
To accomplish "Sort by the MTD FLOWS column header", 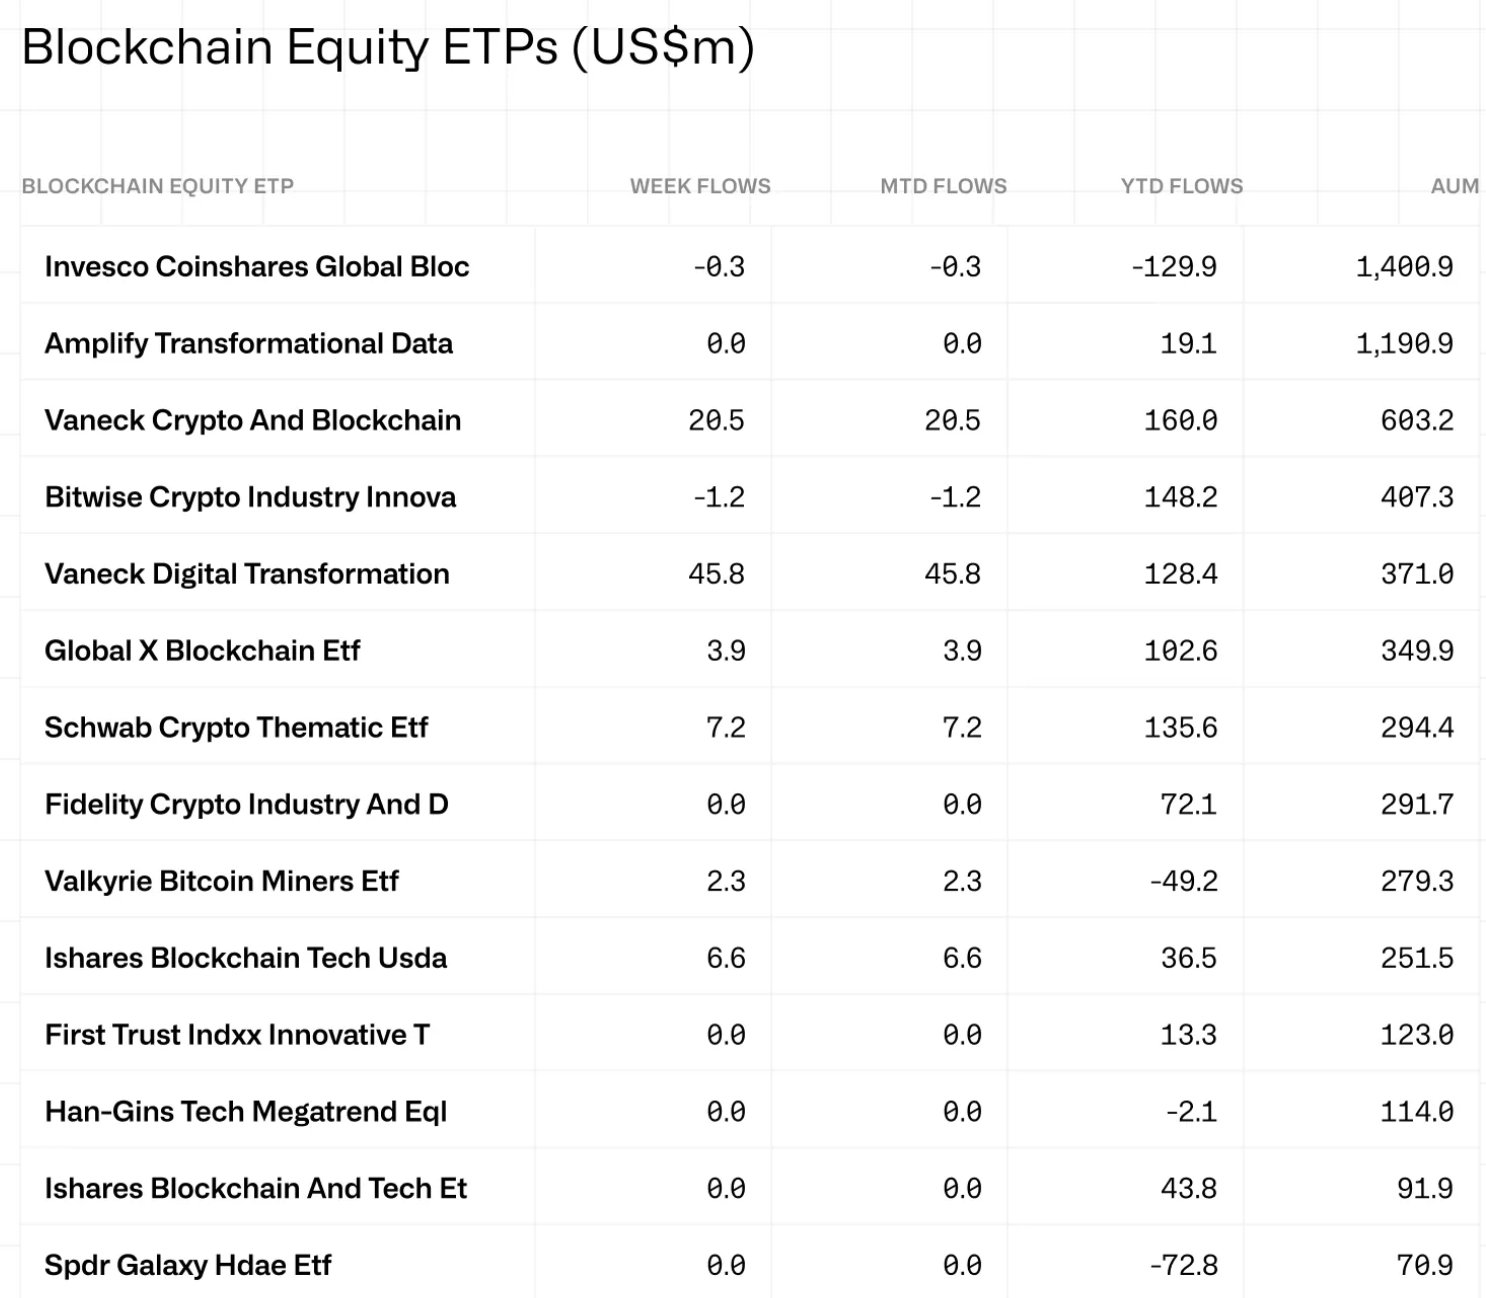I will click(943, 186).
